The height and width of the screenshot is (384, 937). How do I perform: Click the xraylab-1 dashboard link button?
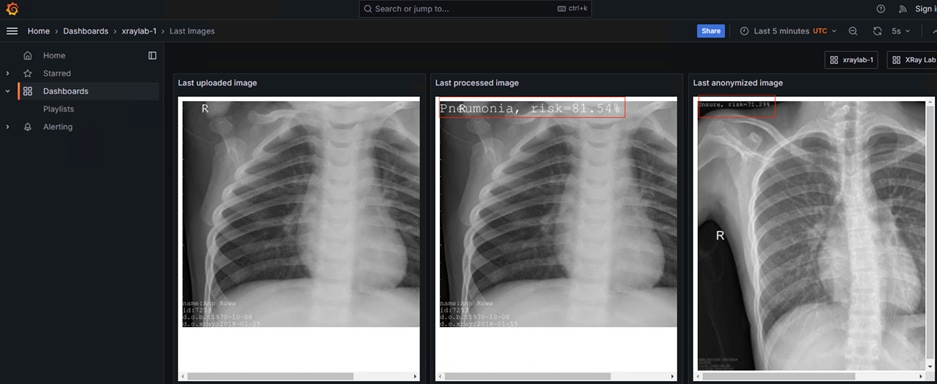851,60
